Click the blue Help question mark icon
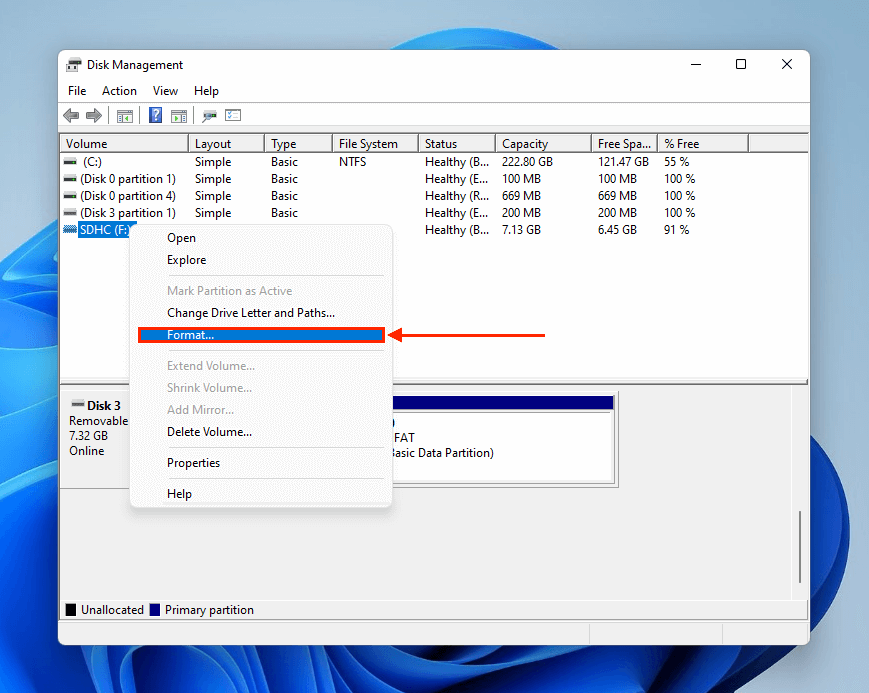 tap(156, 116)
